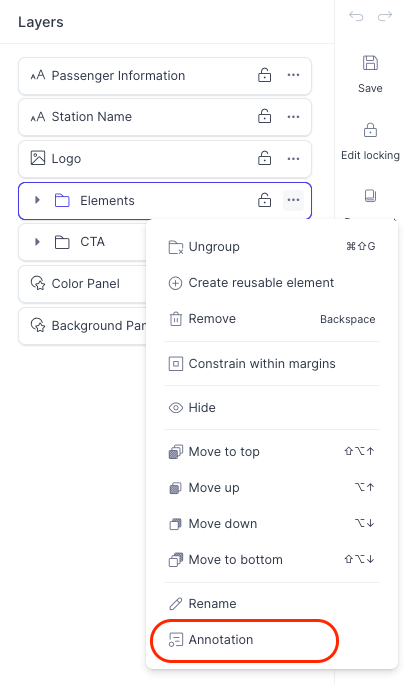Open the Logo layer three-dot menu

click(x=293, y=159)
